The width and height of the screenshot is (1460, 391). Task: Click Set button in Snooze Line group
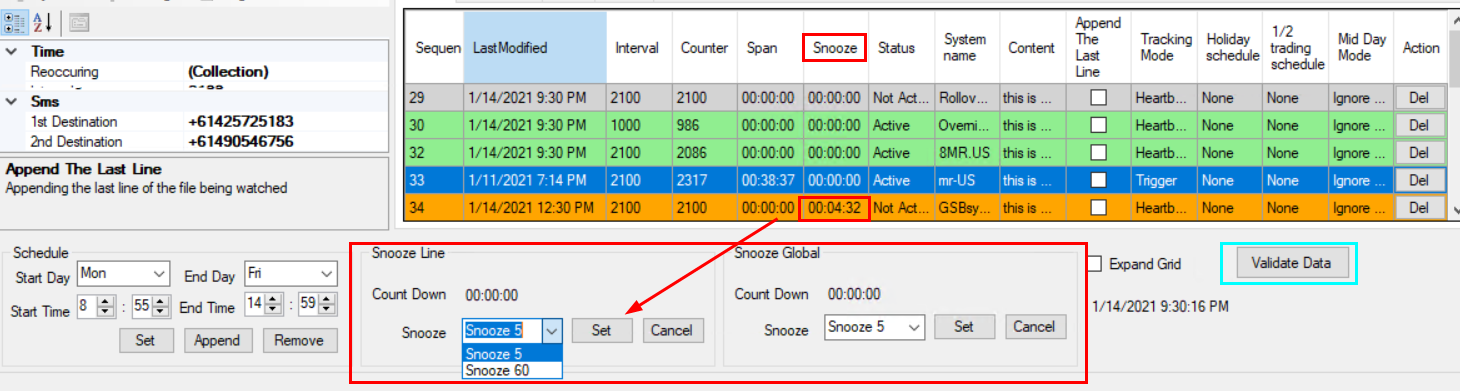click(x=601, y=329)
